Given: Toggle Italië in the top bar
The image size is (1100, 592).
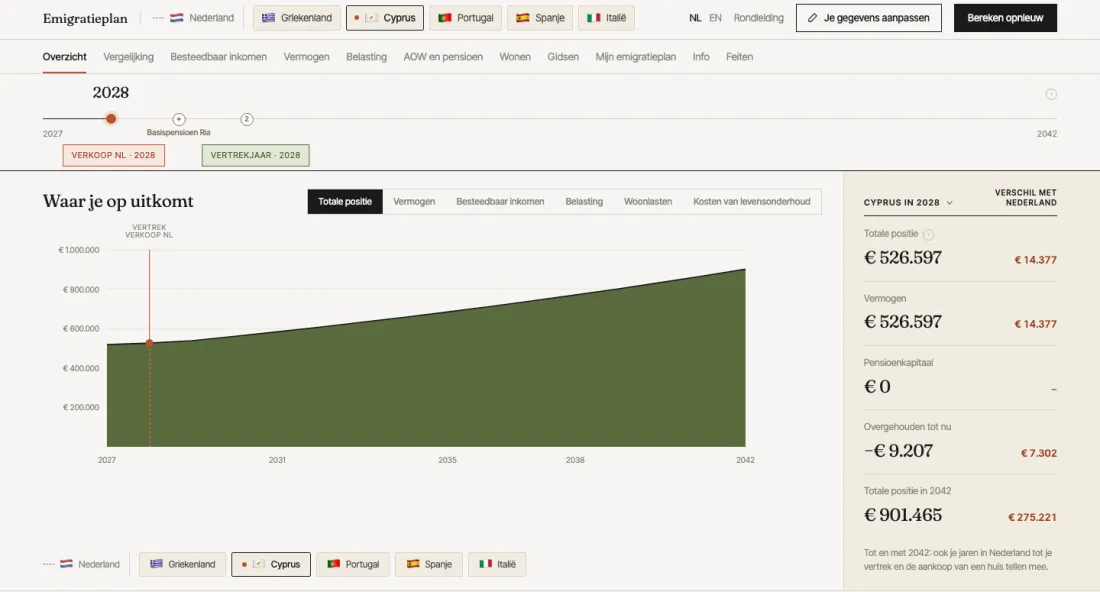Looking at the screenshot, I should click(607, 18).
